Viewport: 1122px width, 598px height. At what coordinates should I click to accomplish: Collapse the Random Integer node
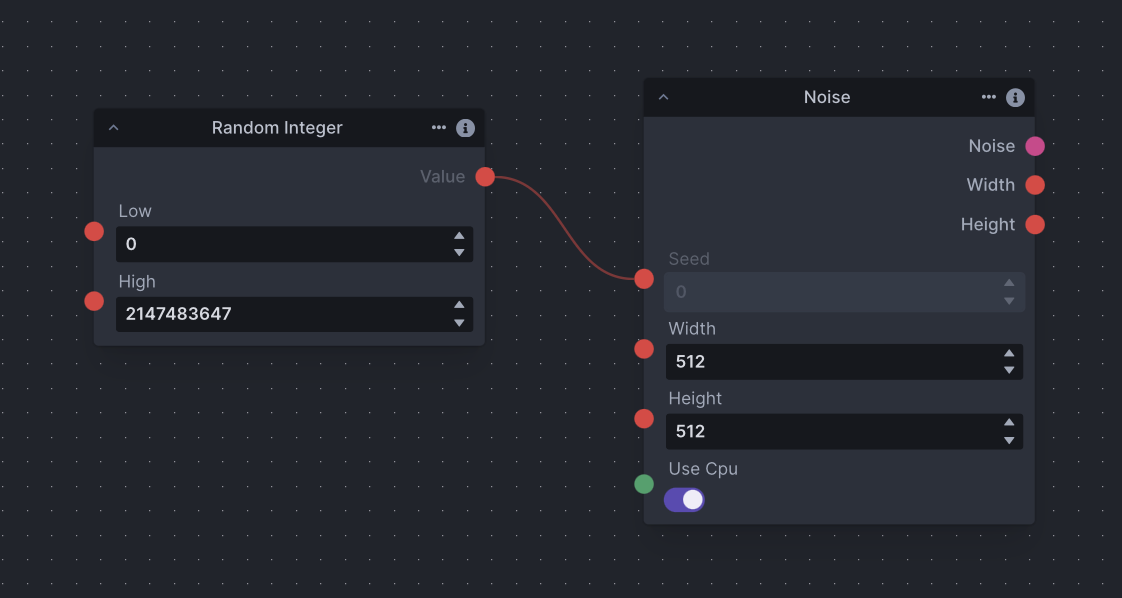tap(113, 128)
